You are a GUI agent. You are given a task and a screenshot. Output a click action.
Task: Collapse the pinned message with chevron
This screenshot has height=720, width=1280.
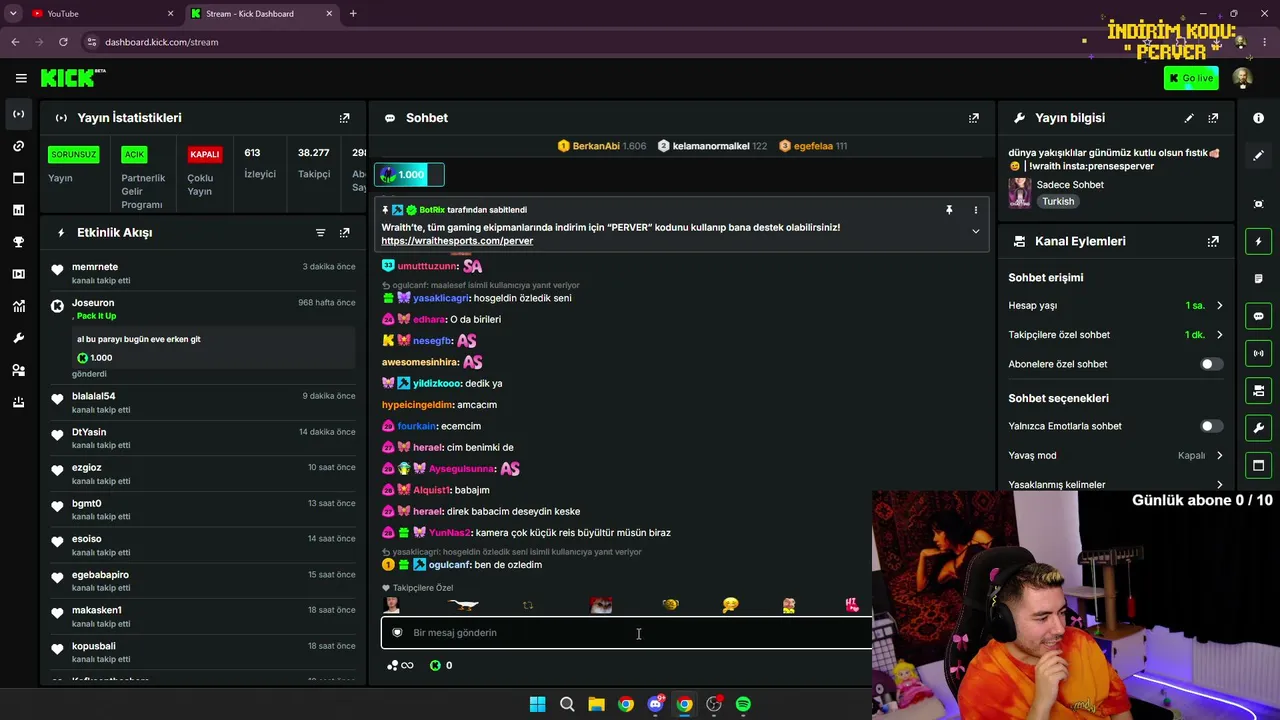[976, 232]
